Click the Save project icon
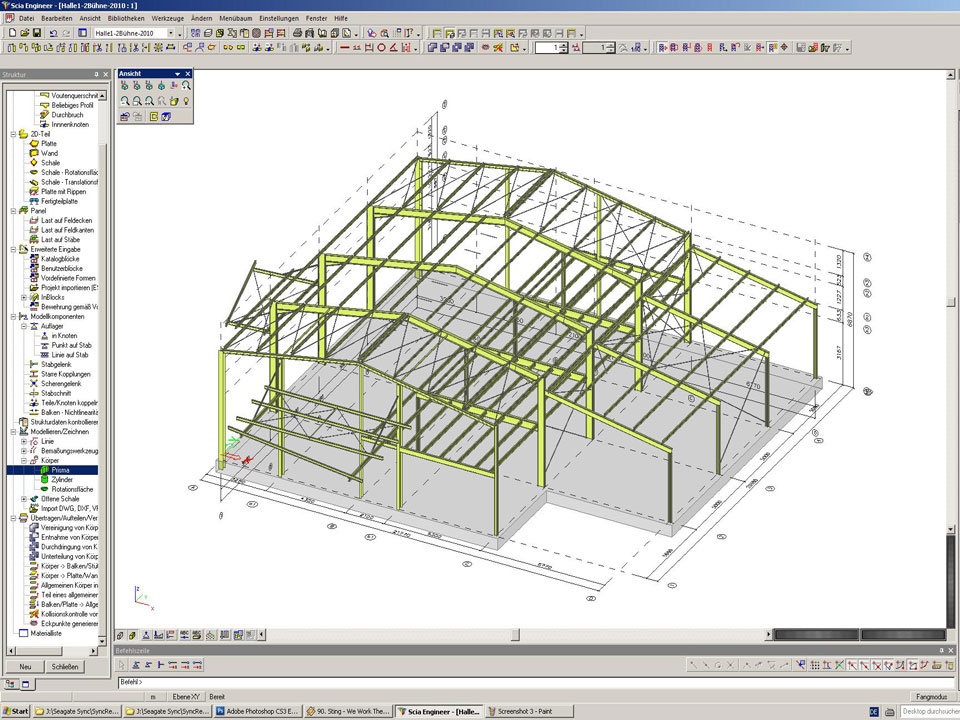The image size is (960, 720). pos(37,33)
